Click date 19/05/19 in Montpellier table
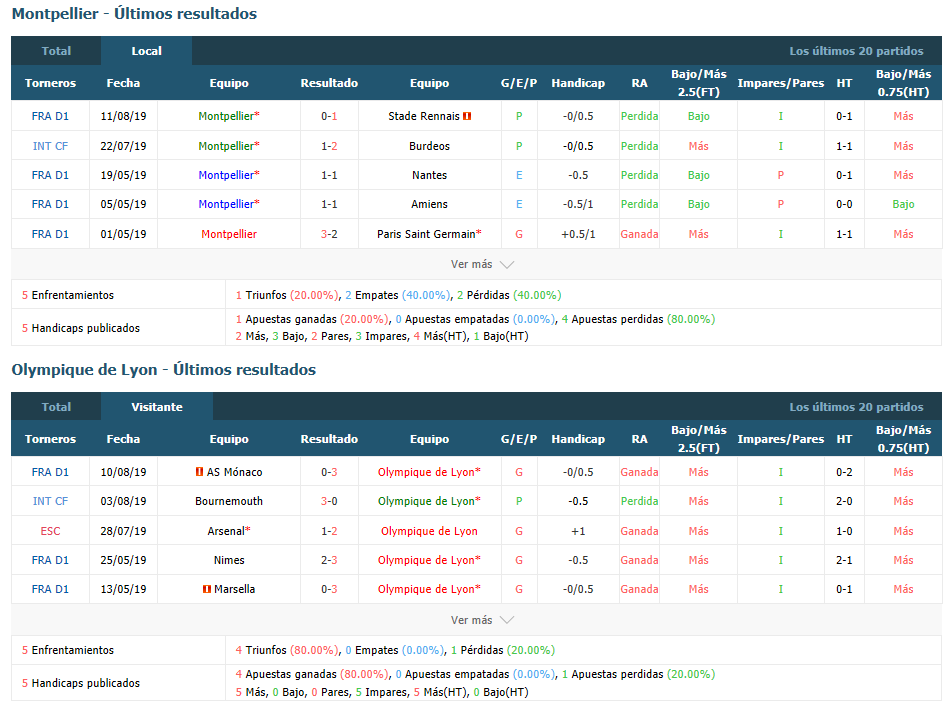The height and width of the screenshot is (708, 952). (123, 175)
